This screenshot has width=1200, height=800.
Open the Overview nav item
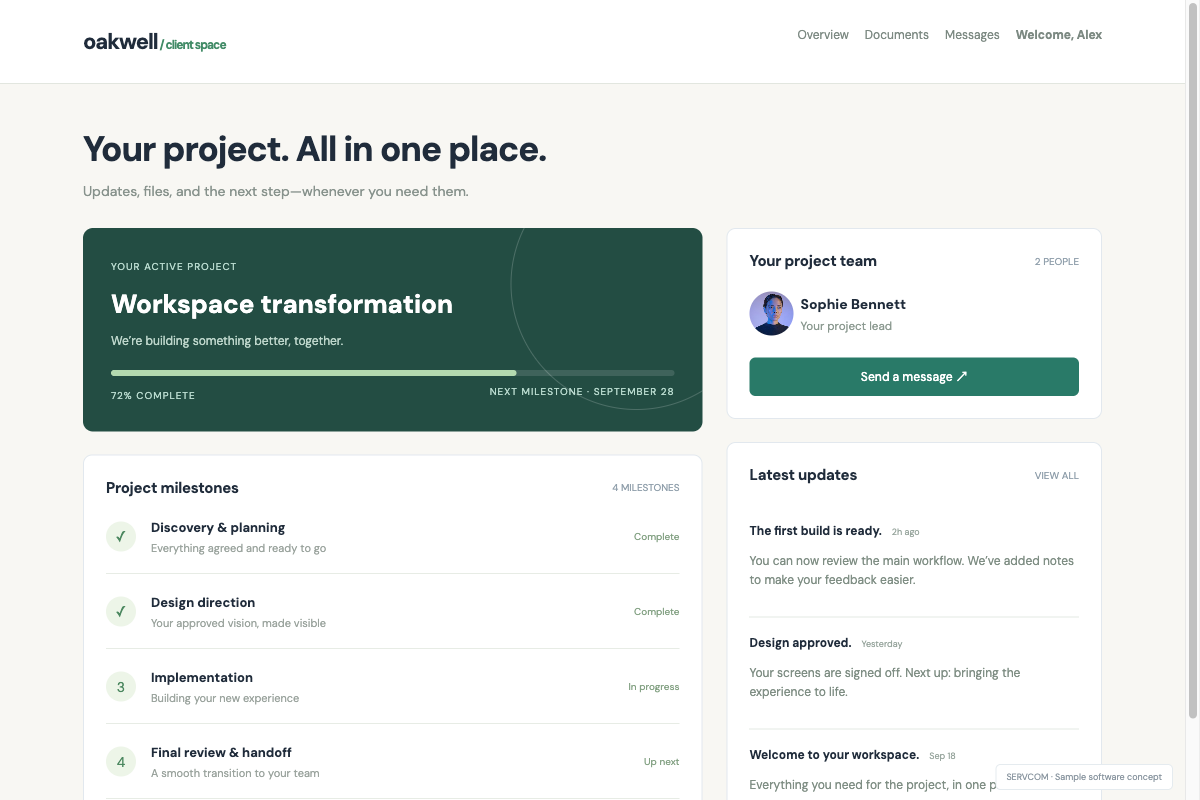click(823, 35)
